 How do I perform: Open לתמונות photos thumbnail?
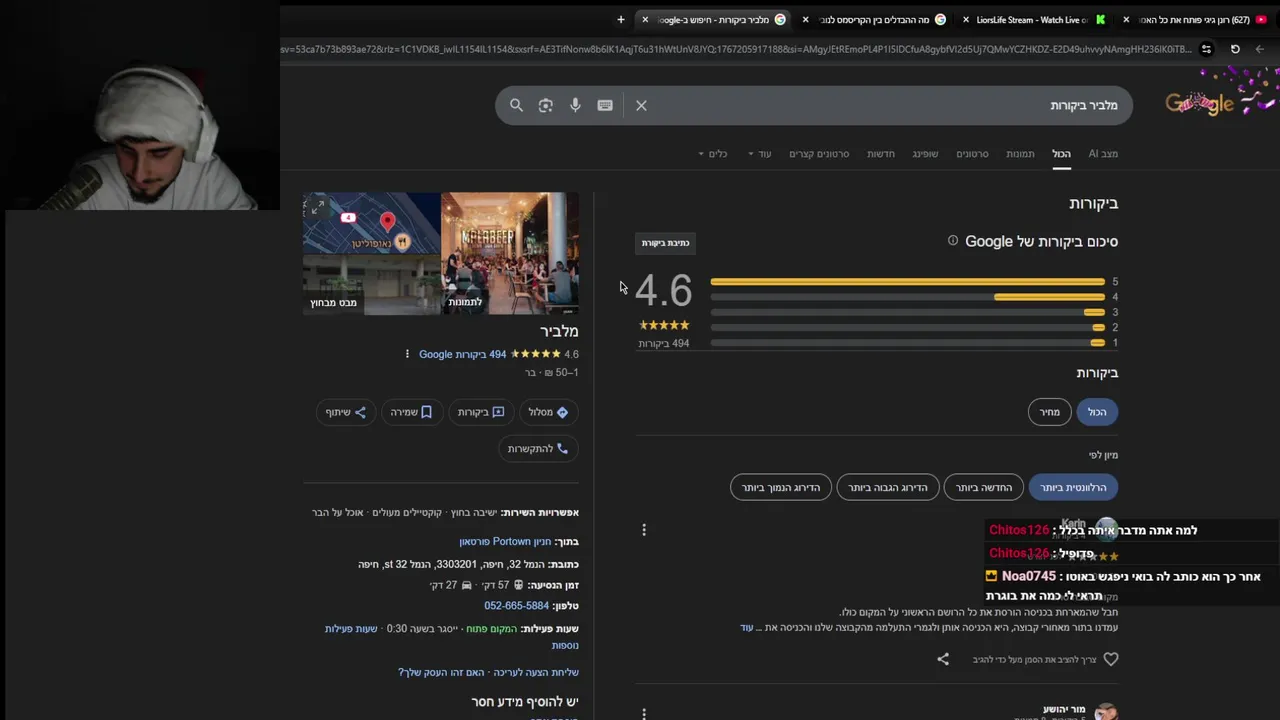[x=510, y=254]
